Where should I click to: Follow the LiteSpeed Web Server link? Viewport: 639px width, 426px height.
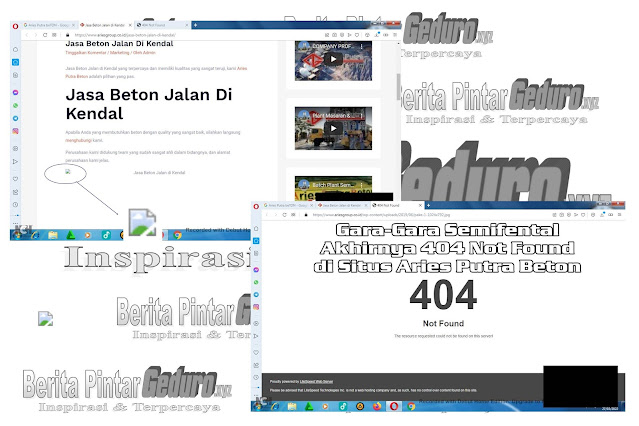tap(316, 382)
